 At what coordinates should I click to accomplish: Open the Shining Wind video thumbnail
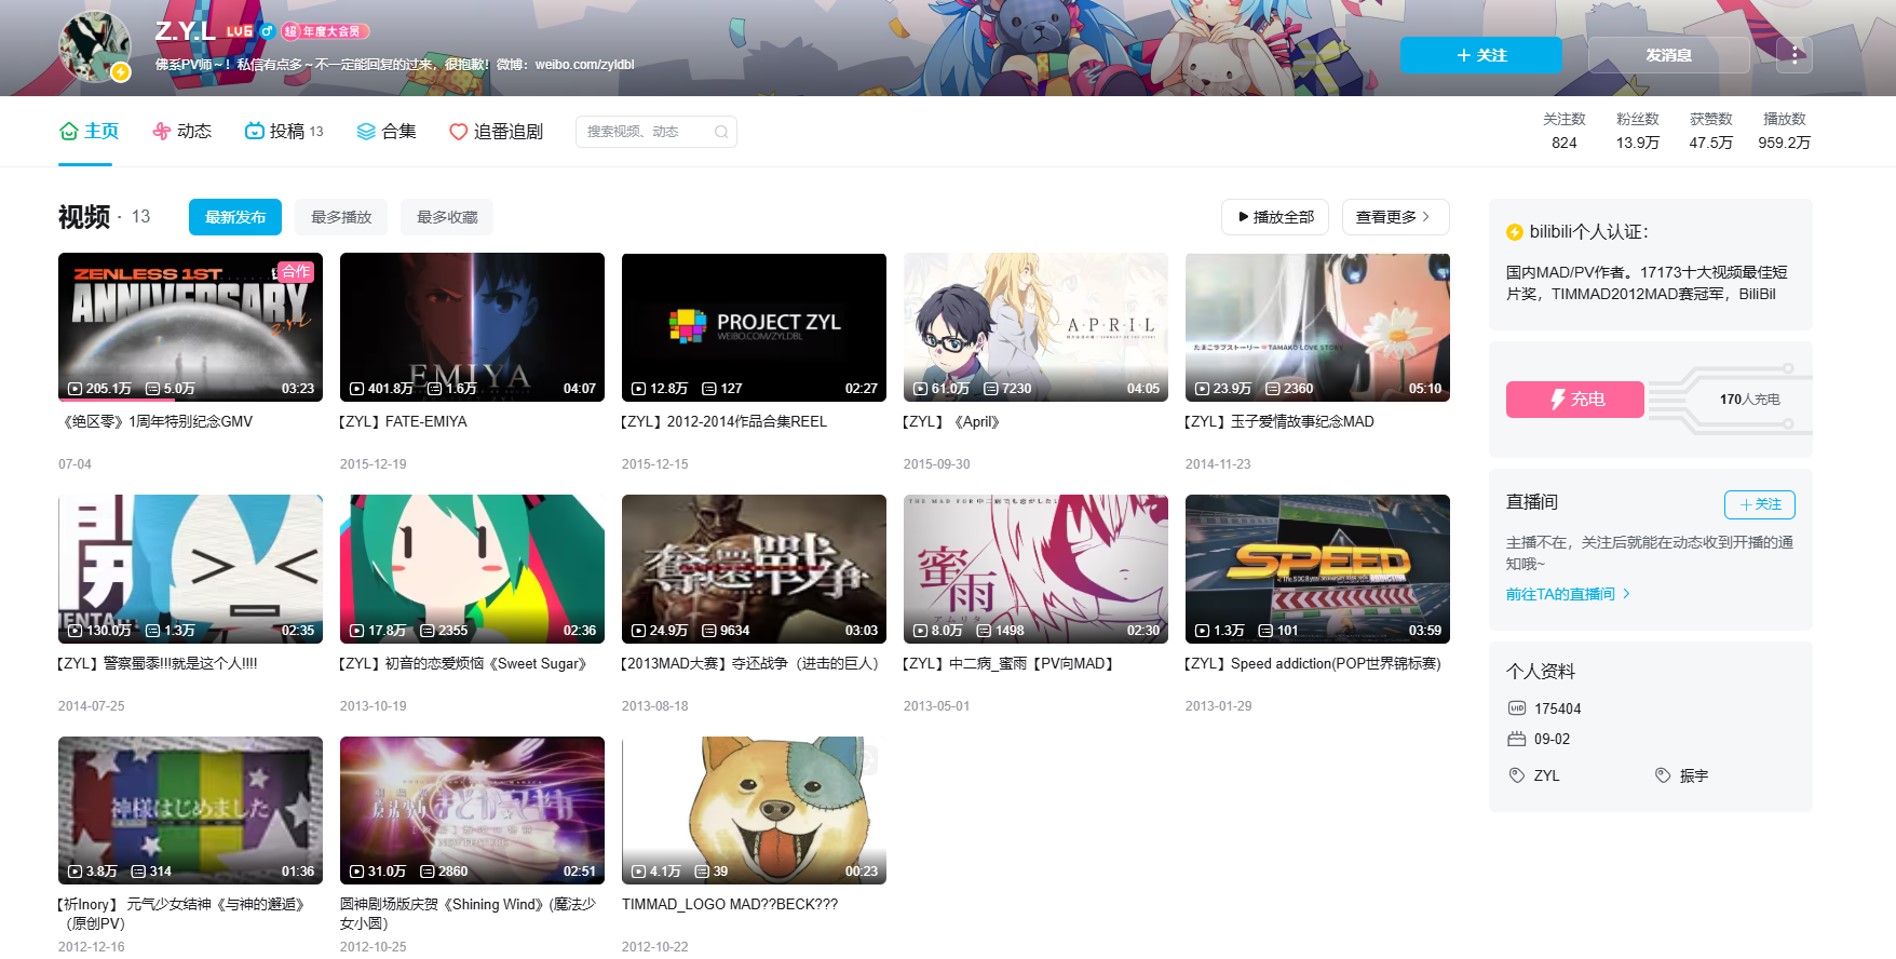coord(472,811)
